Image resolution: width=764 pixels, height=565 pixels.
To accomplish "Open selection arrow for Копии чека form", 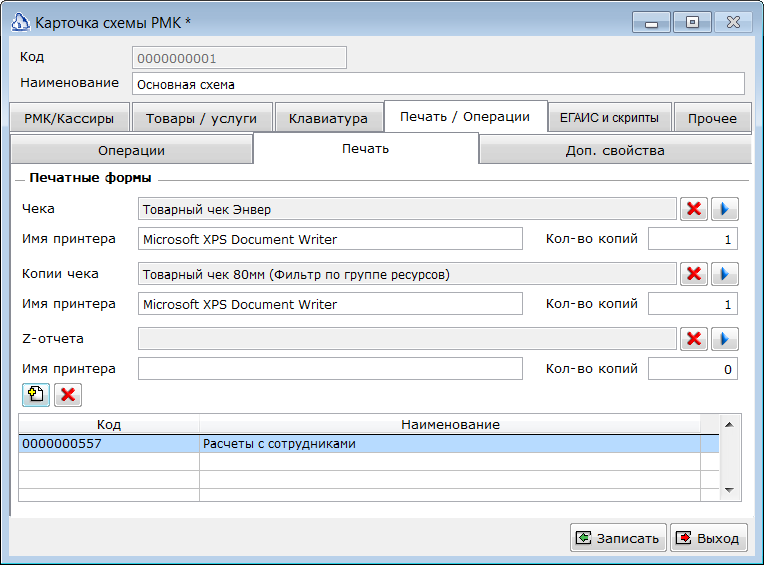I will [725, 274].
